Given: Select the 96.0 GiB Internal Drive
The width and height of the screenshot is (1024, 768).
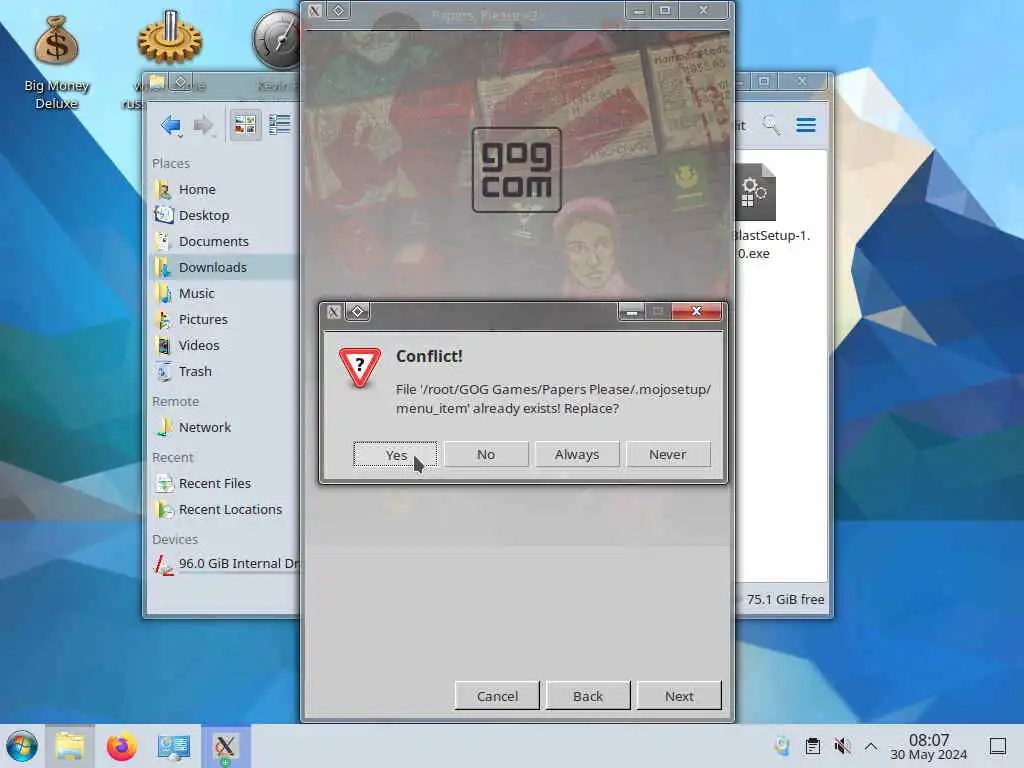Looking at the screenshot, I should pyautogui.click(x=223, y=564).
